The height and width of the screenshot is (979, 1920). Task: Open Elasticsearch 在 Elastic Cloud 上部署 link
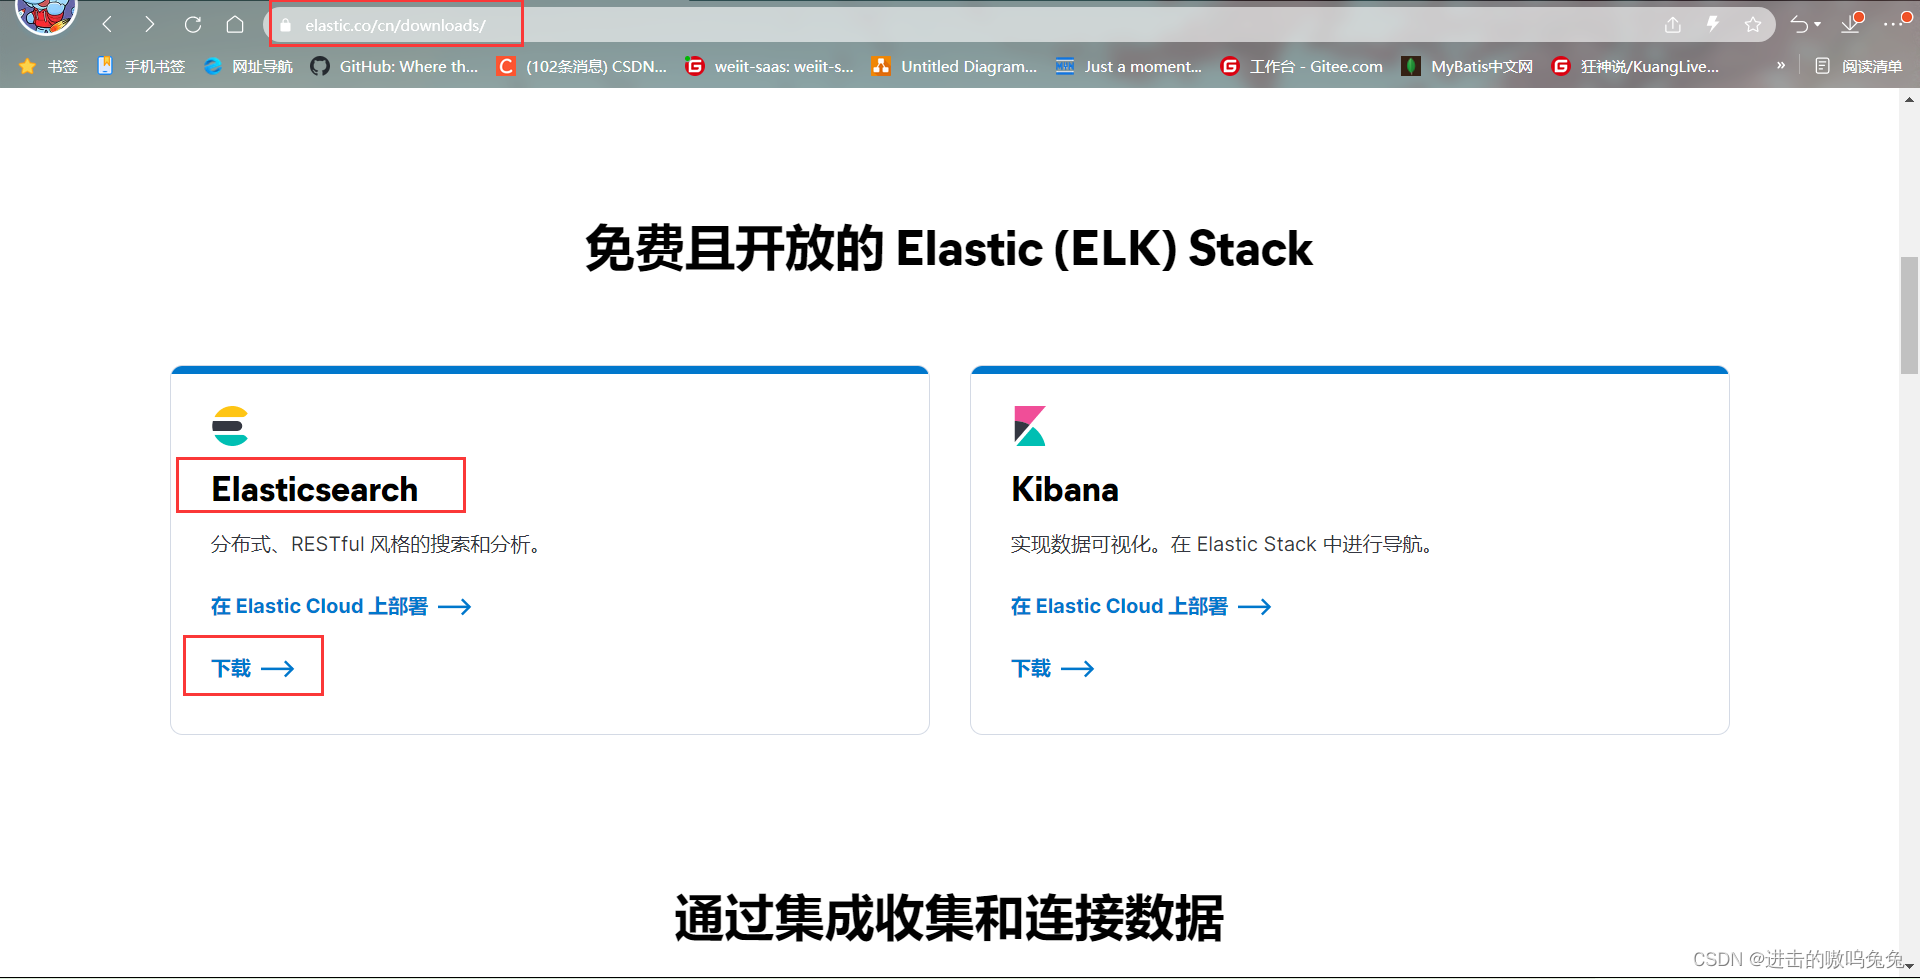pos(340,606)
